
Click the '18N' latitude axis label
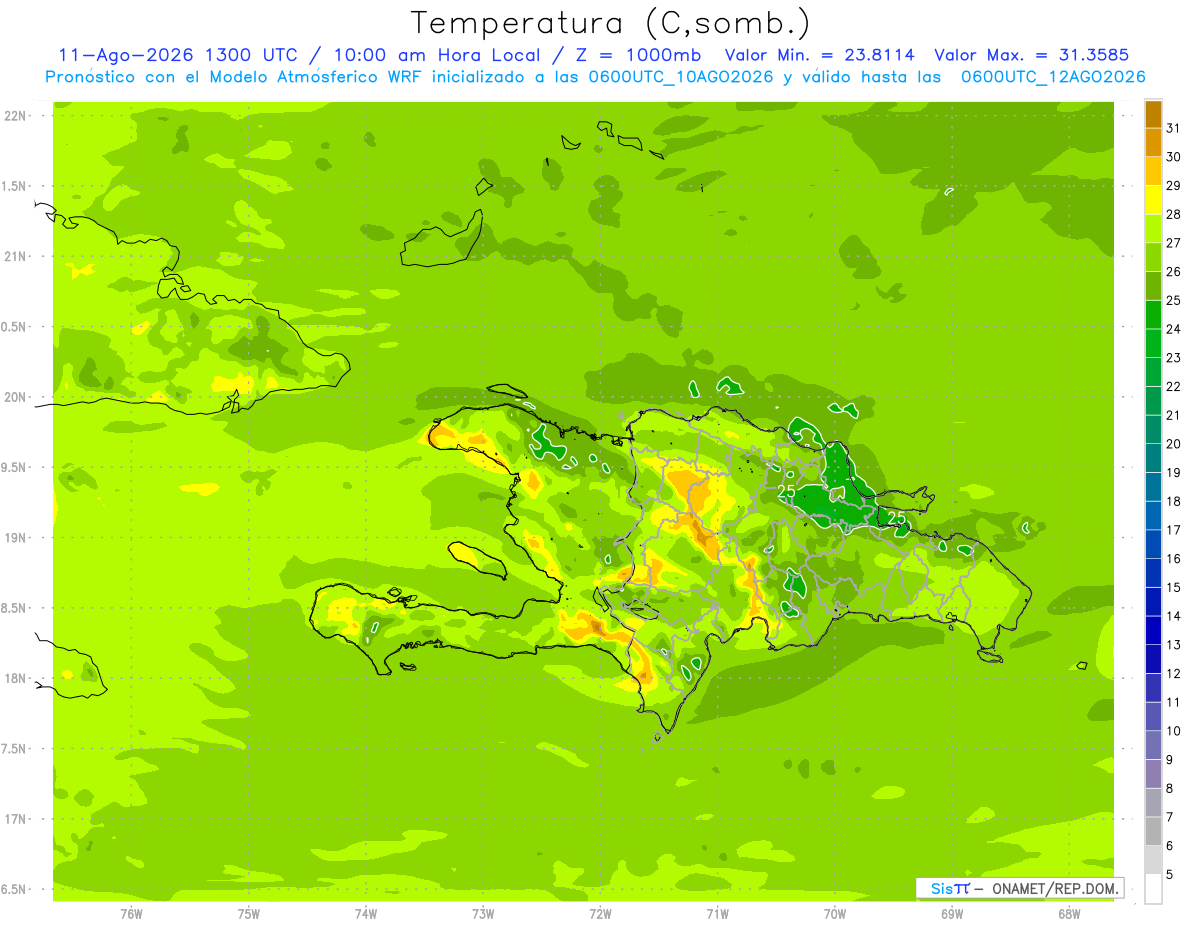14,679
